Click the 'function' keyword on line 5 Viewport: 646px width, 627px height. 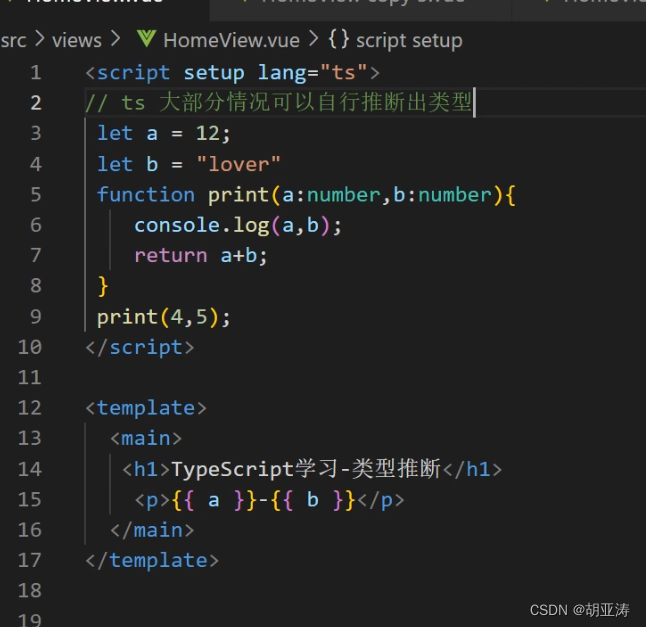click(146, 194)
